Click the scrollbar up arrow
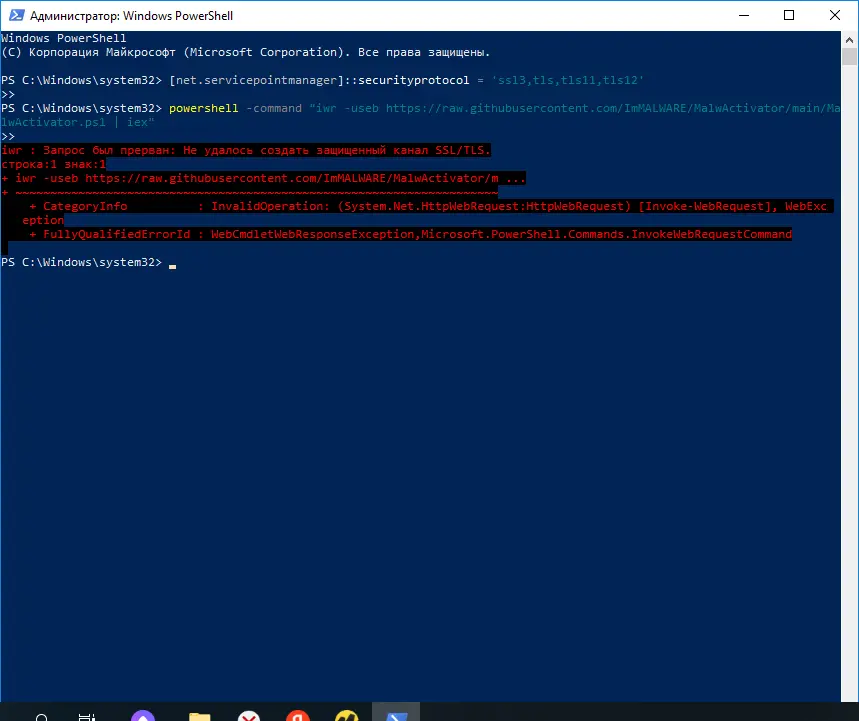 click(x=849, y=39)
